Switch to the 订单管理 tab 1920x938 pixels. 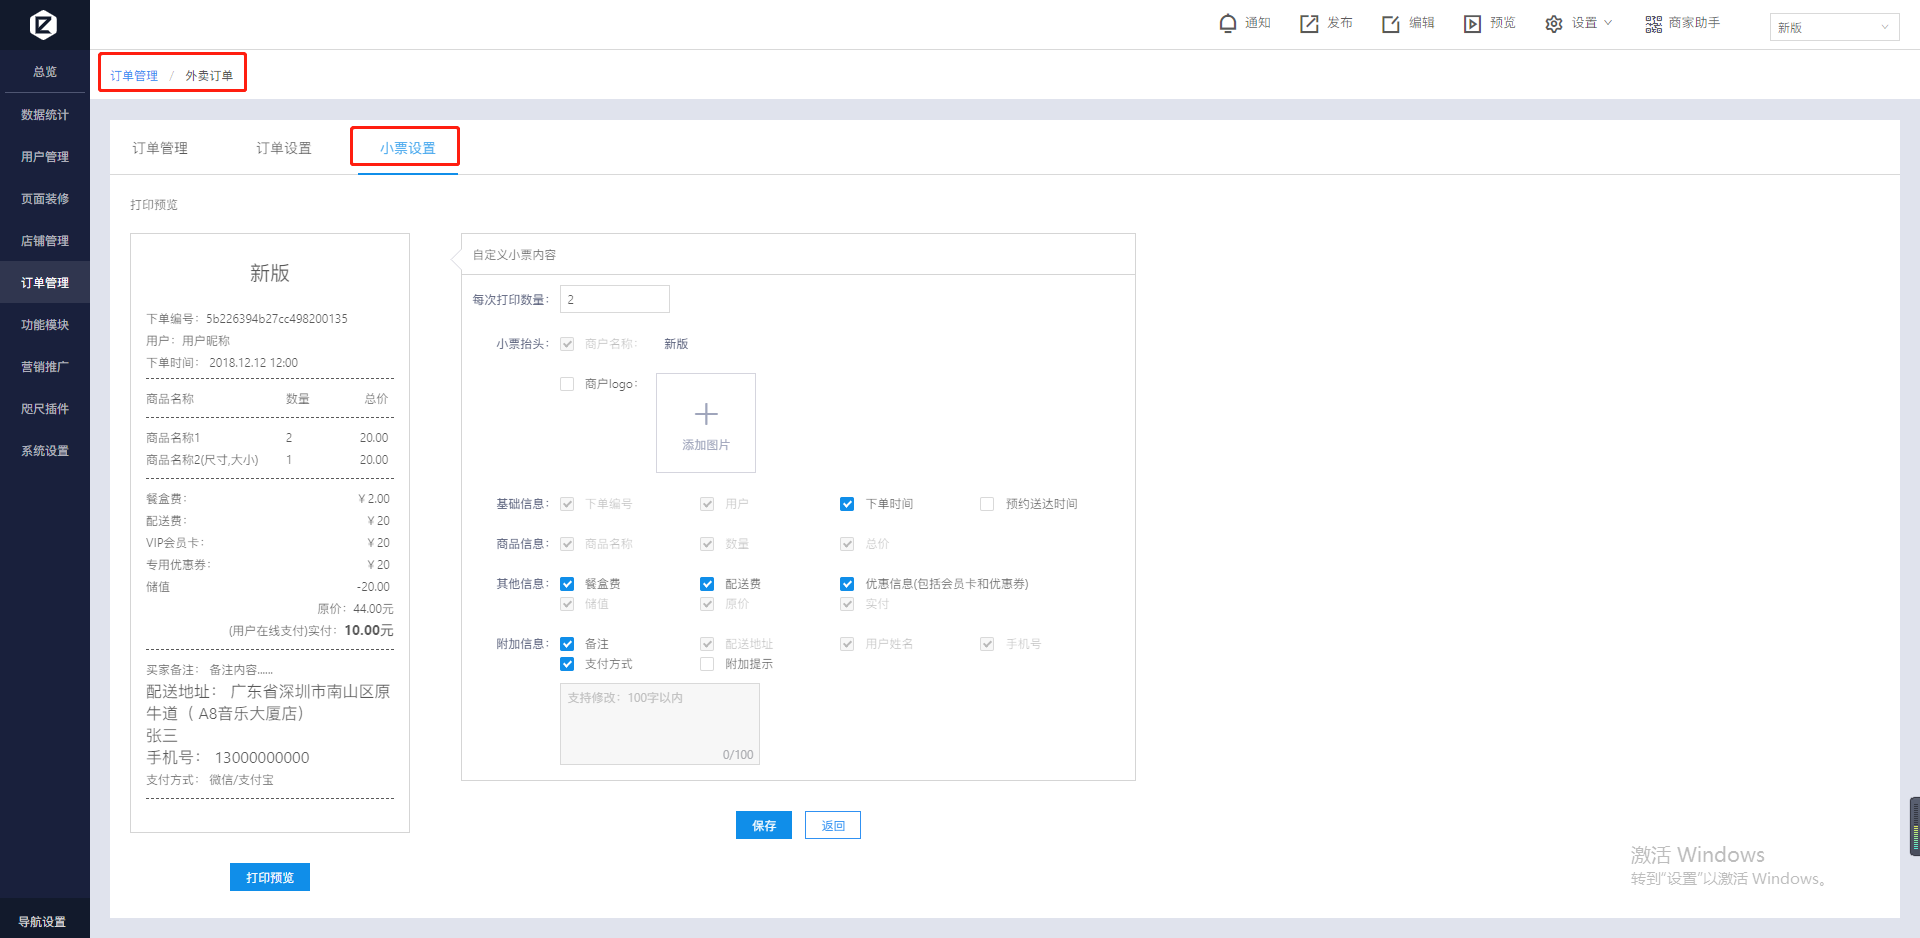(x=160, y=148)
